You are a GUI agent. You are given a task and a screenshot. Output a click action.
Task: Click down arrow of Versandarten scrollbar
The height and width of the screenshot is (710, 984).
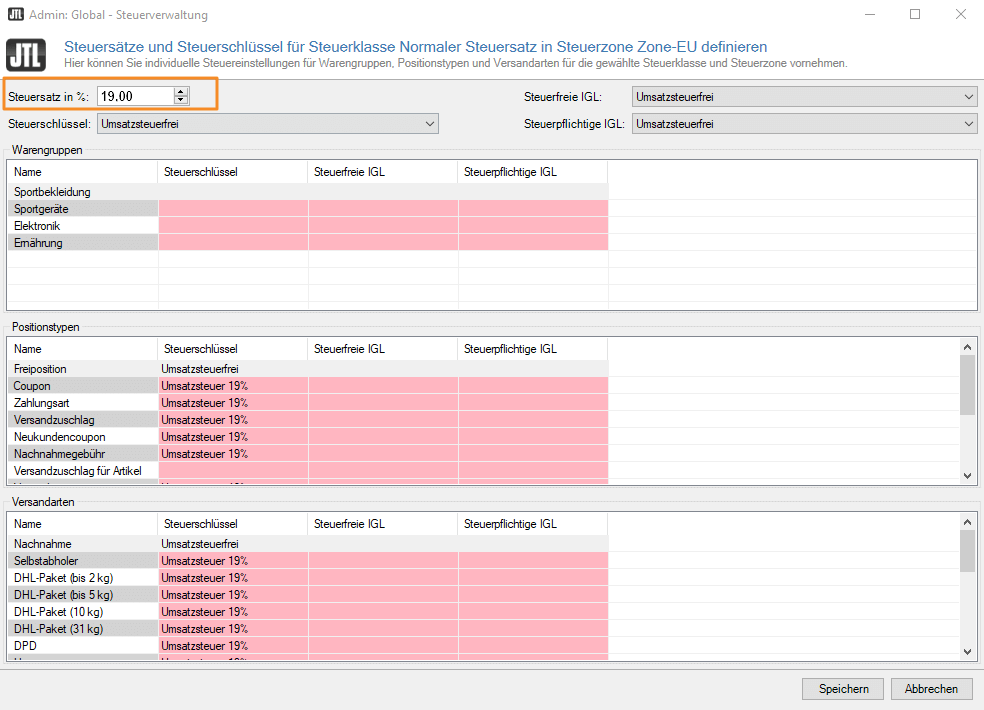[x=967, y=652]
